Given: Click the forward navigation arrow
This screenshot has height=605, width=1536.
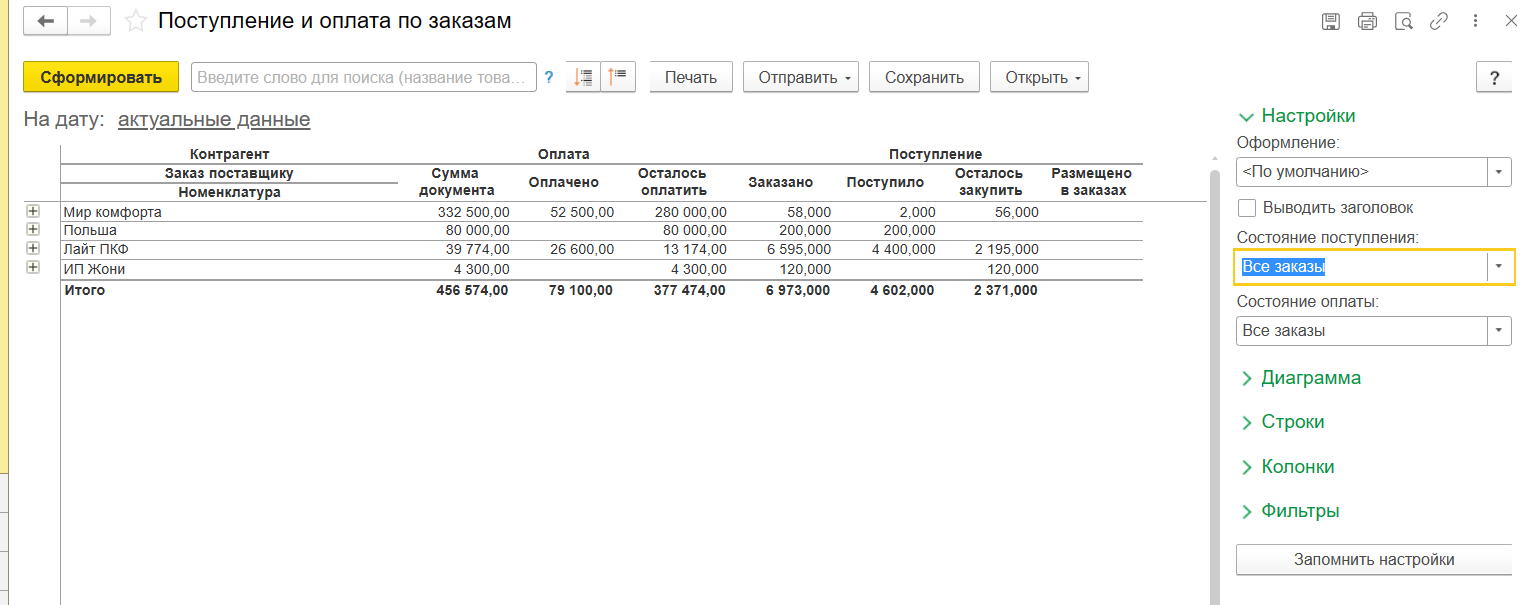Looking at the screenshot, I should pyautogui.click(x=88, y=21).
